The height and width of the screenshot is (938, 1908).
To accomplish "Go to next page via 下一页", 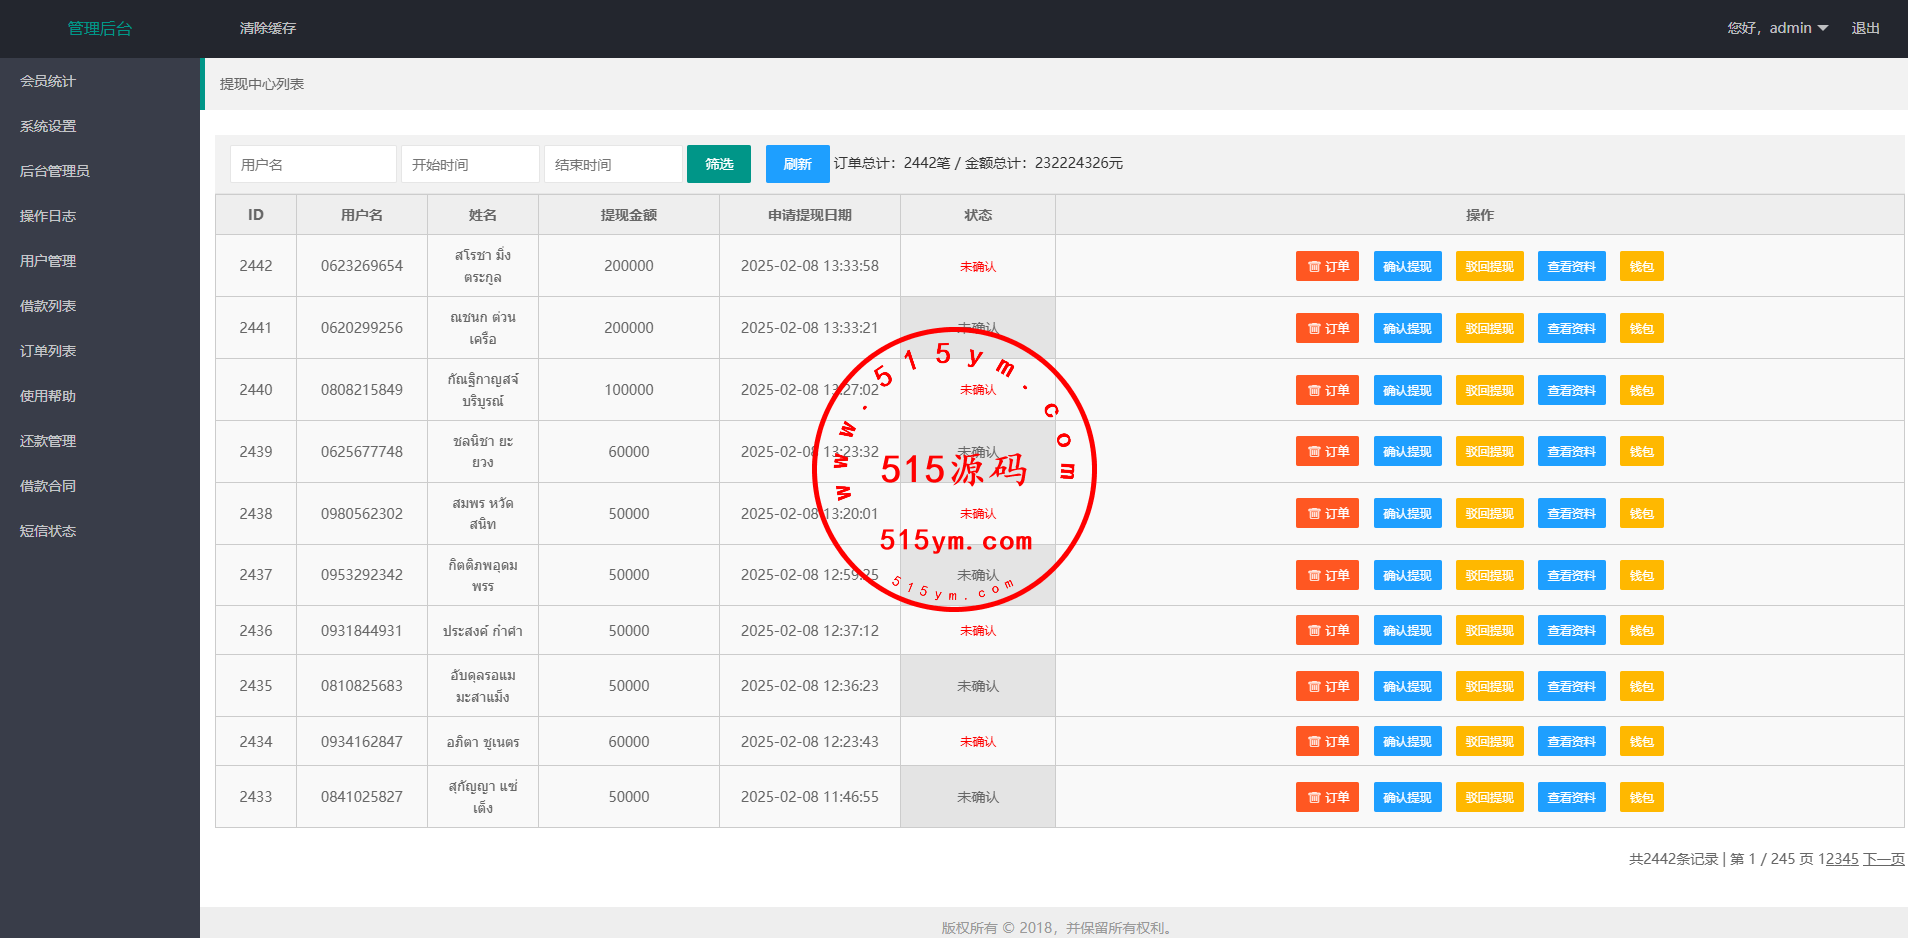I will [1883, 859].
